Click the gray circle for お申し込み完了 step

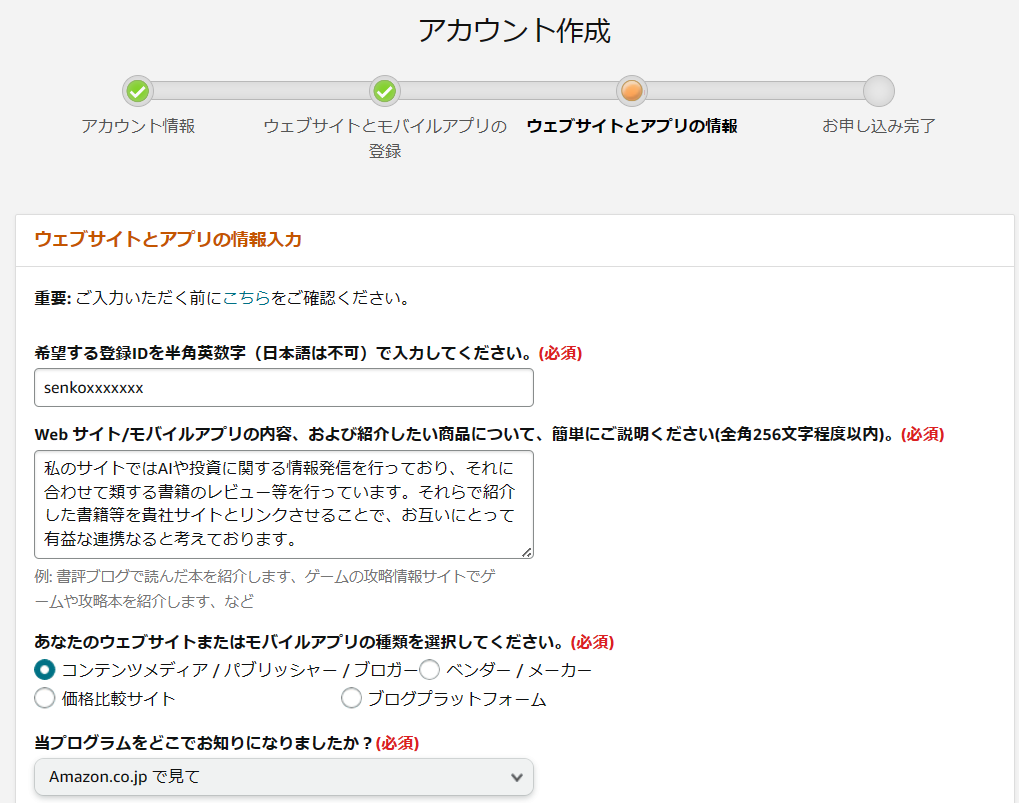(878, 91)
